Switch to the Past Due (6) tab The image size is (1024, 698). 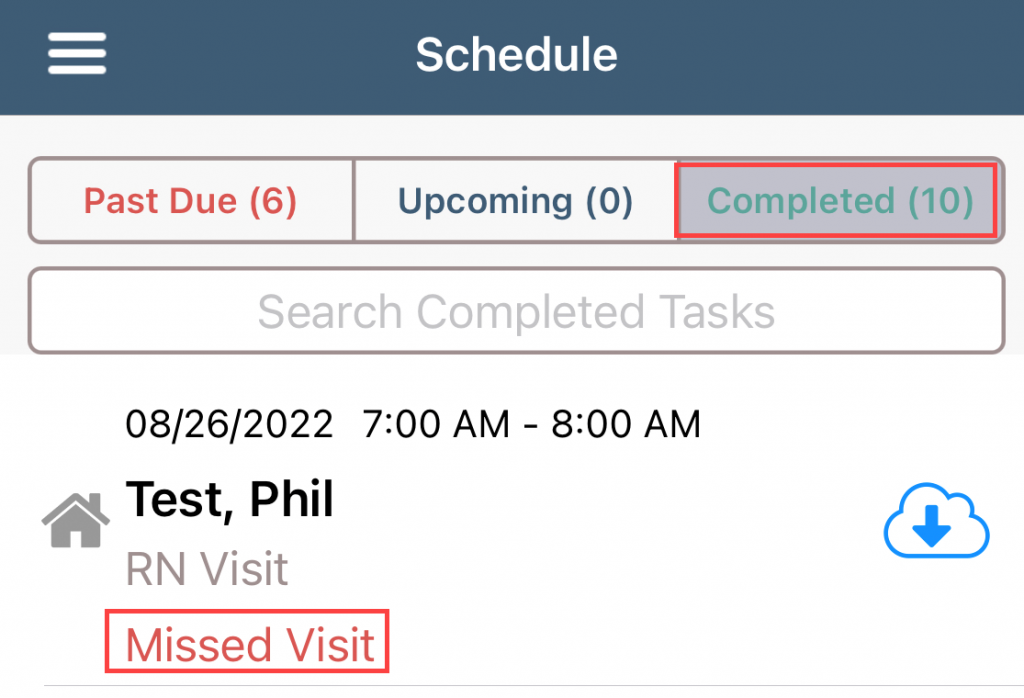tap(190, 200)
